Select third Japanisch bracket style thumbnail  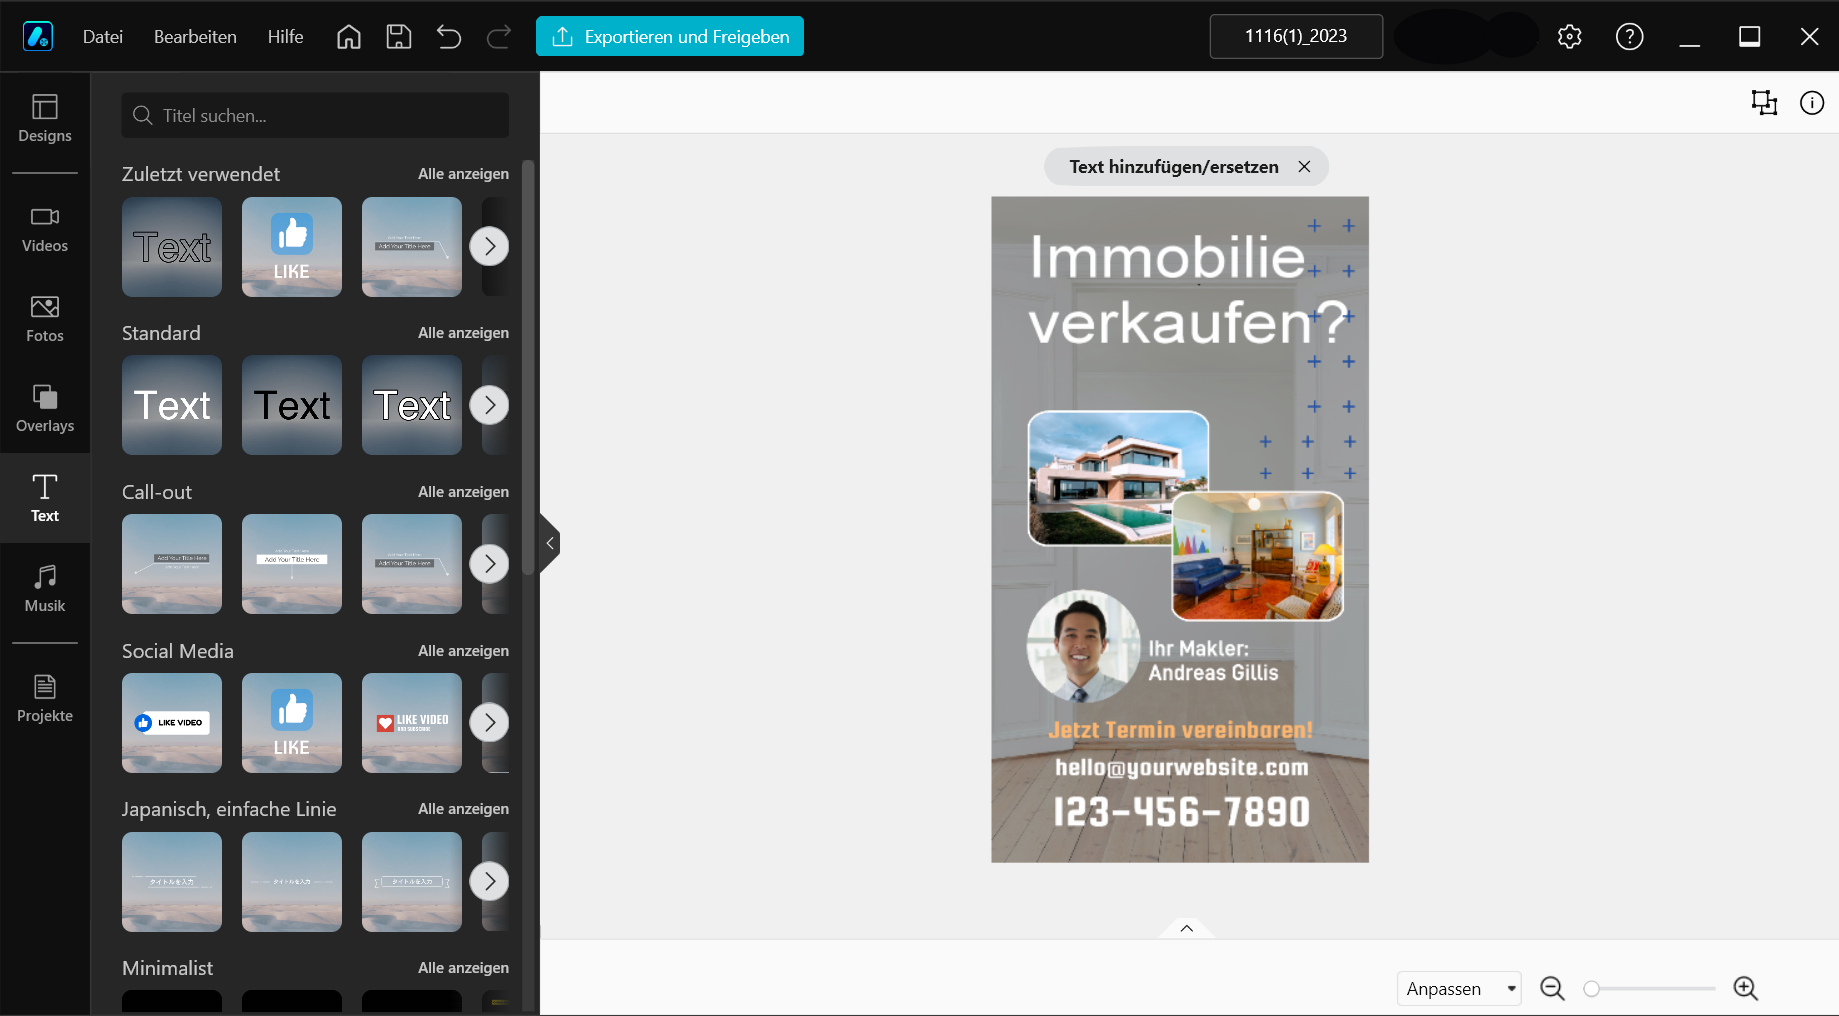tap(412, 882)
